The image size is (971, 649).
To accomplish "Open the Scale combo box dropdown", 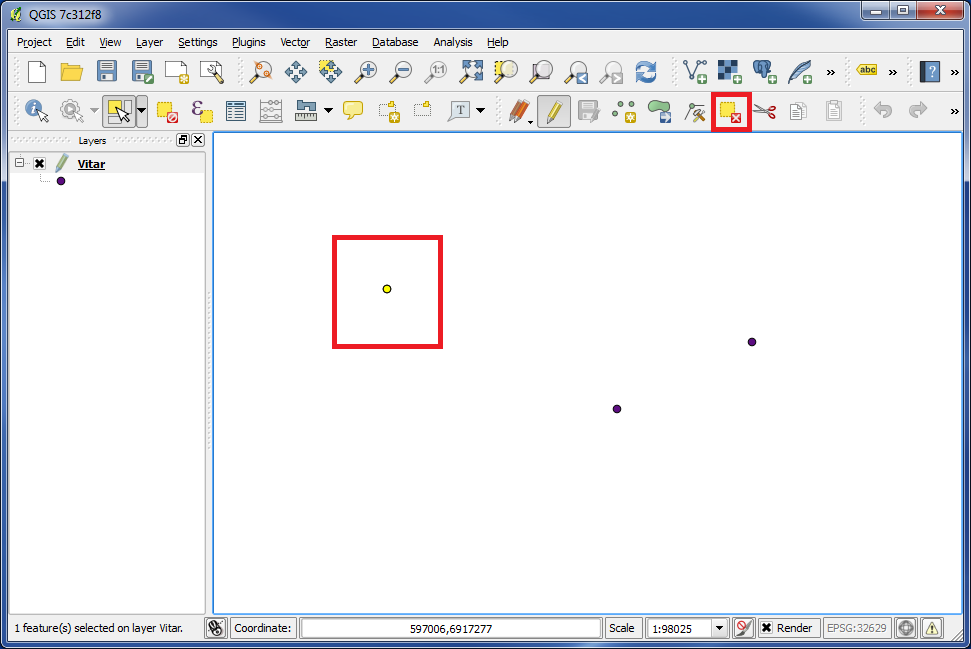I will click(x=719, y=628).
